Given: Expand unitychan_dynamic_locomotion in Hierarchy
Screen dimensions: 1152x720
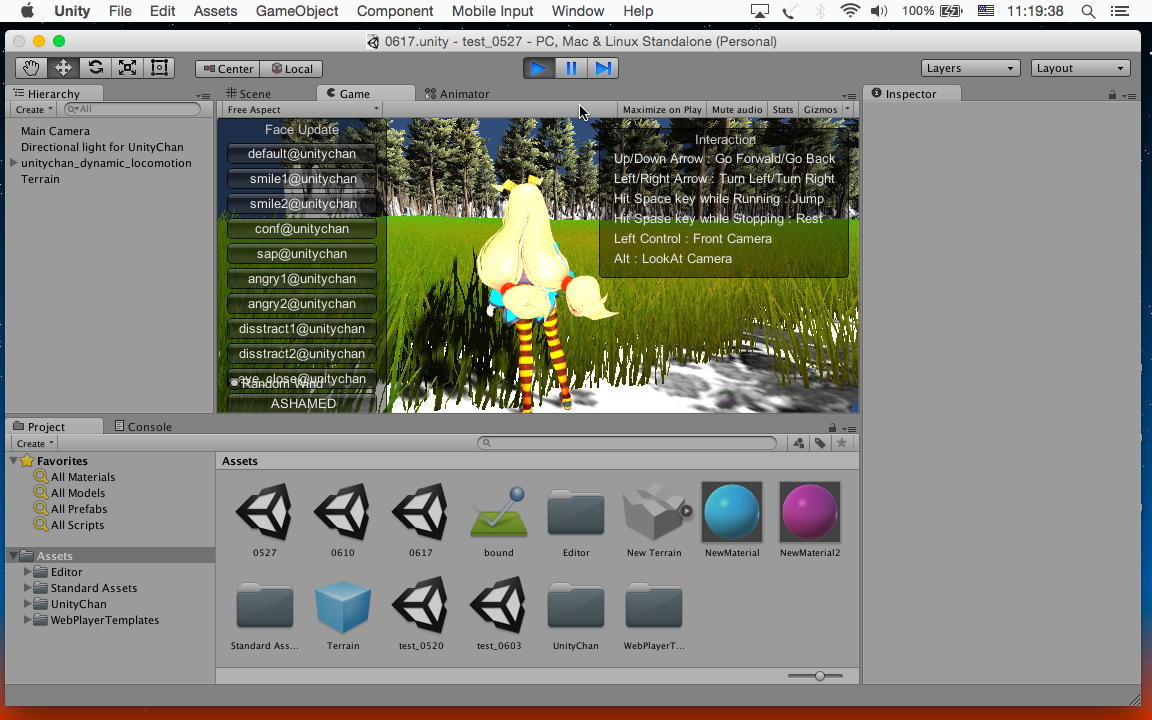Looking at the screenshot, I should [13, 163].
